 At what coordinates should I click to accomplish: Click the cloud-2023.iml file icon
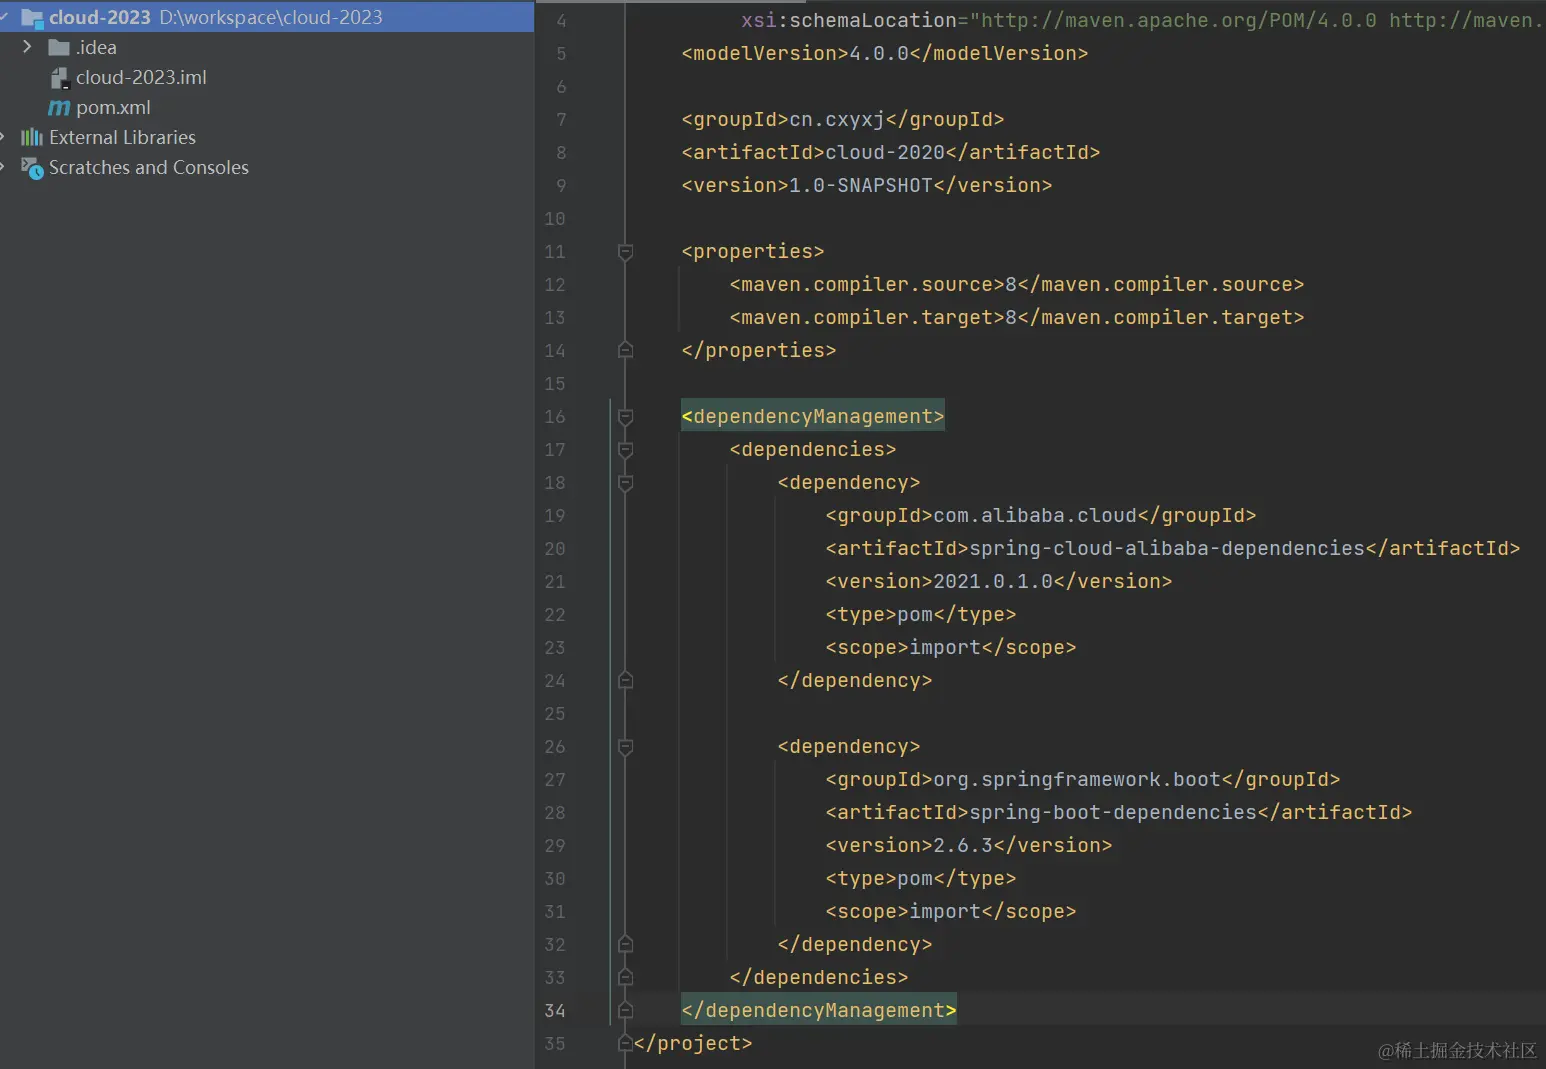pos(60,78)
